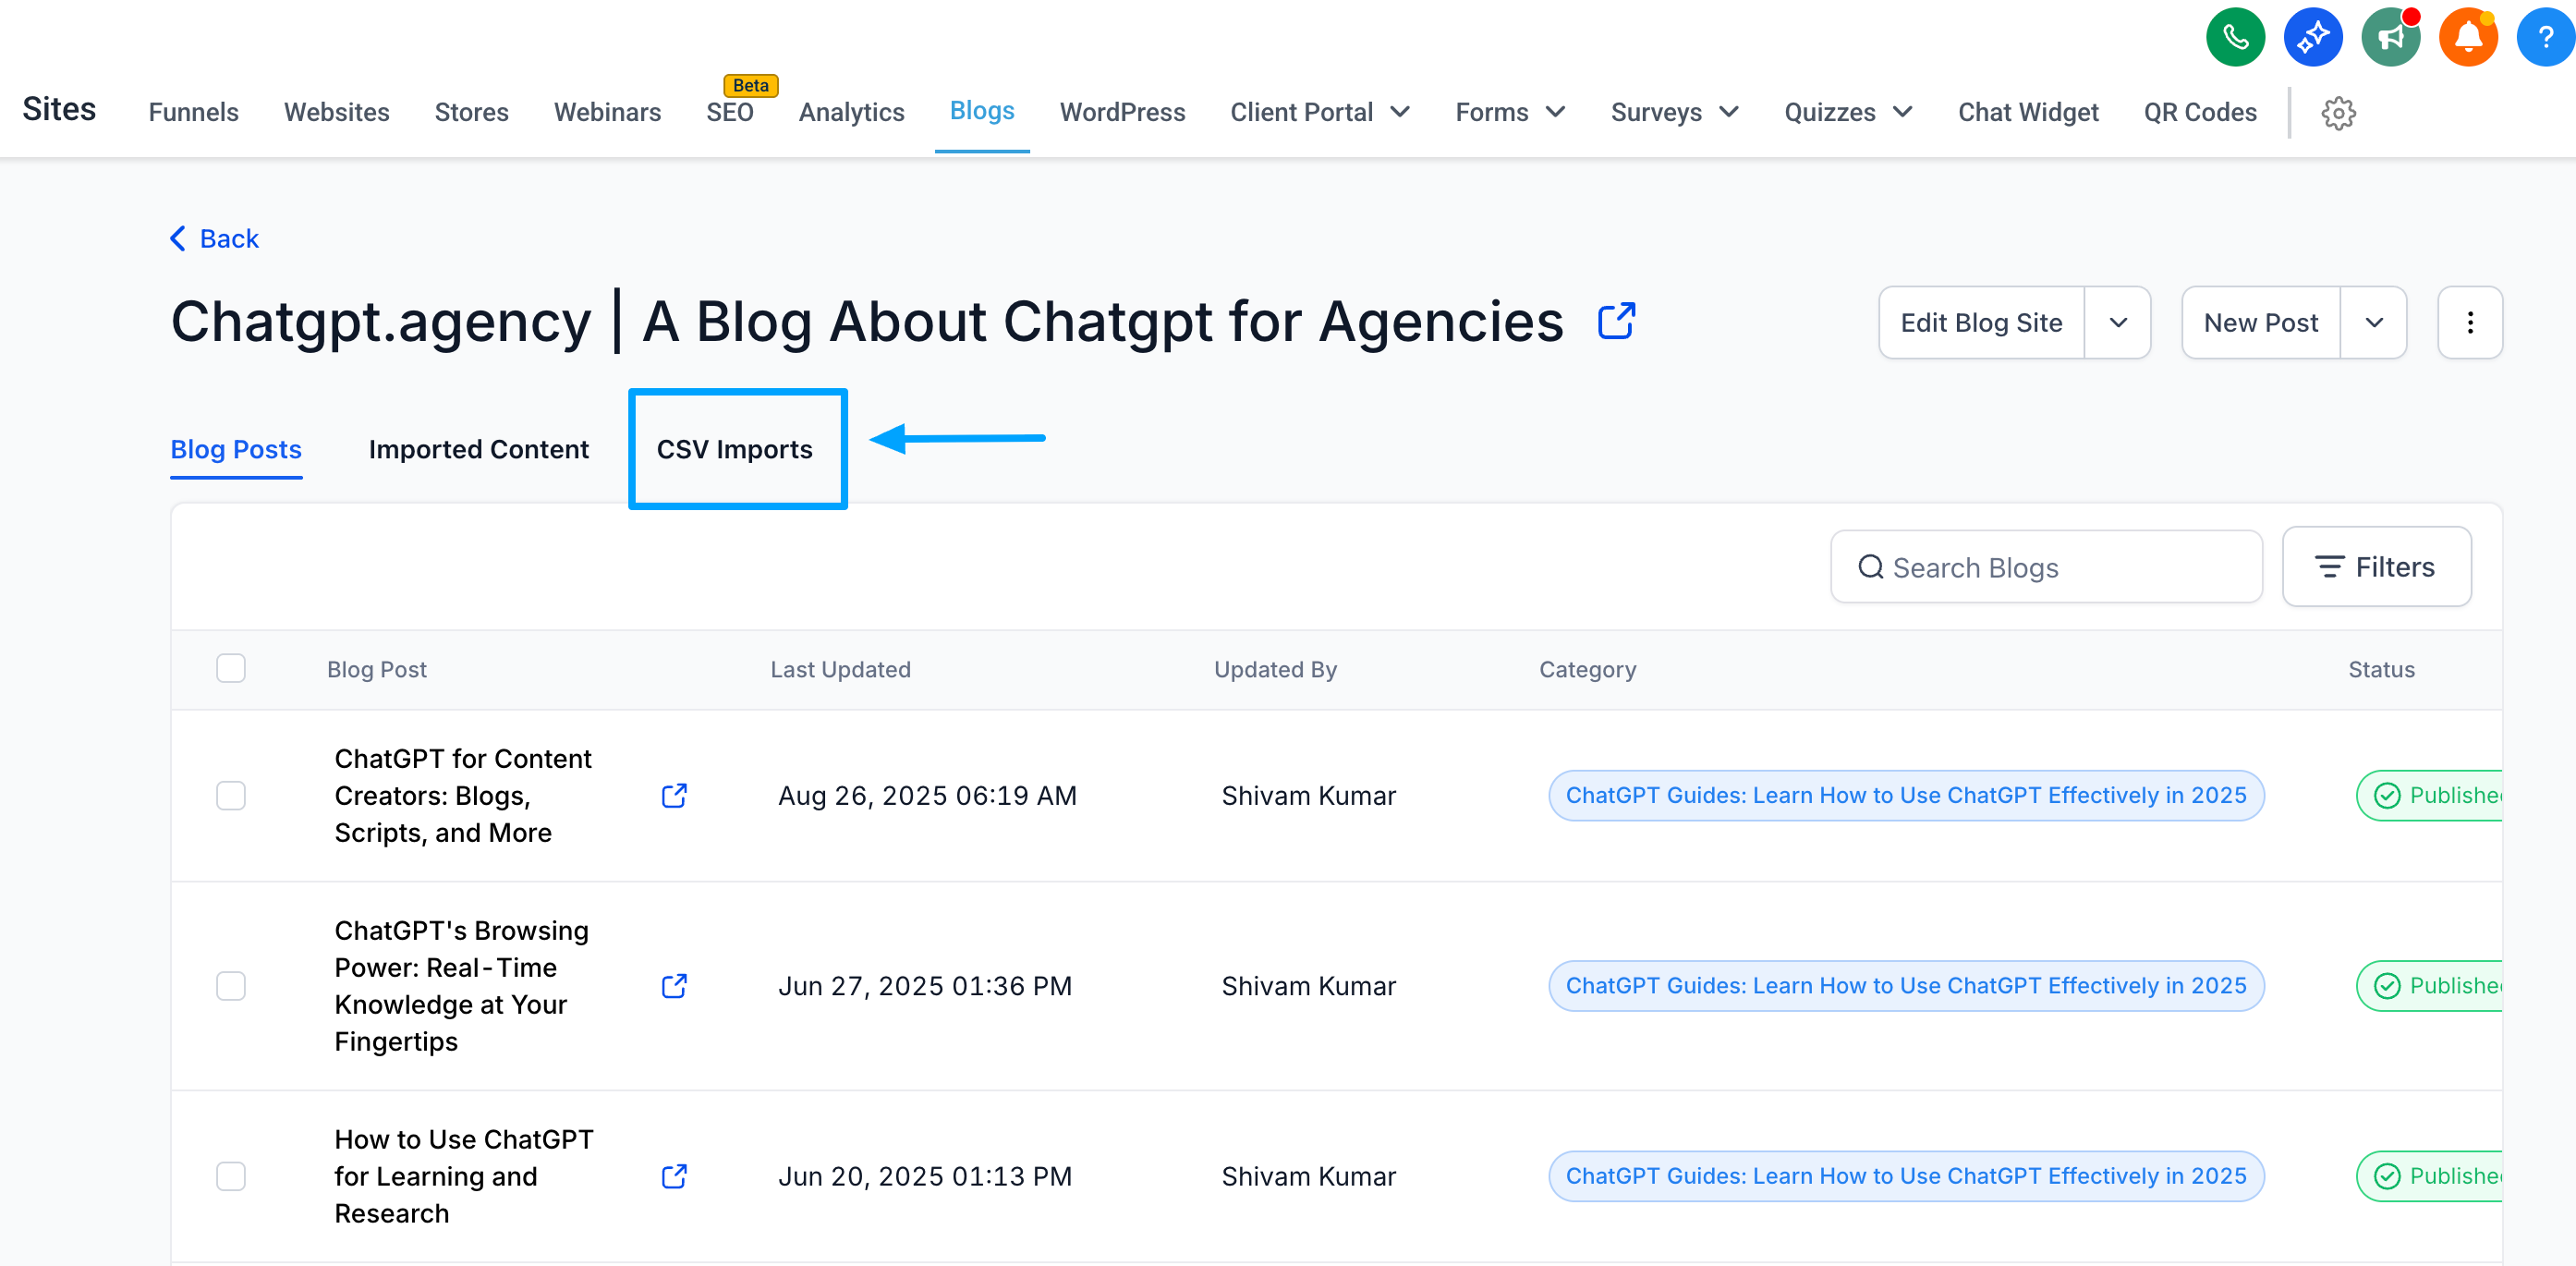Open blog site in new tab icon beside title

(x=1616, y=321)
